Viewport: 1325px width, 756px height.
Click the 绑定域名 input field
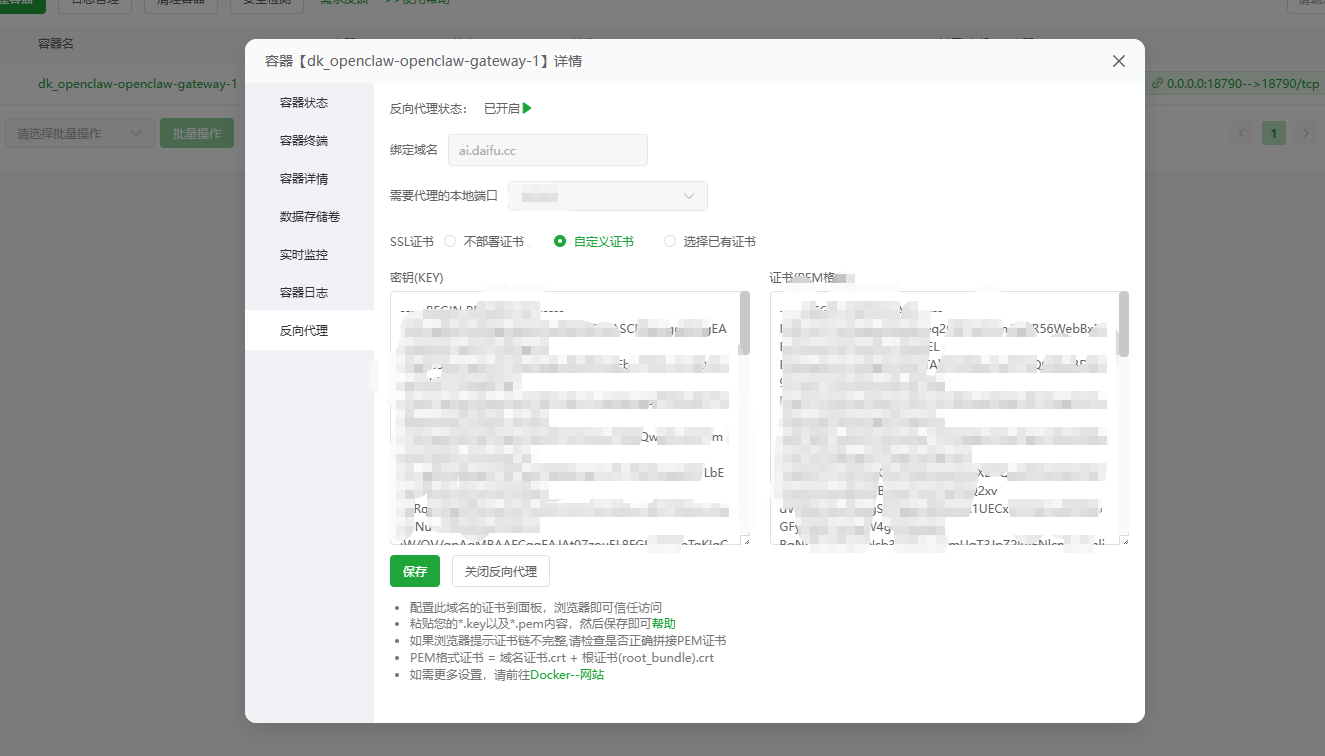click(x=547, y=148)
